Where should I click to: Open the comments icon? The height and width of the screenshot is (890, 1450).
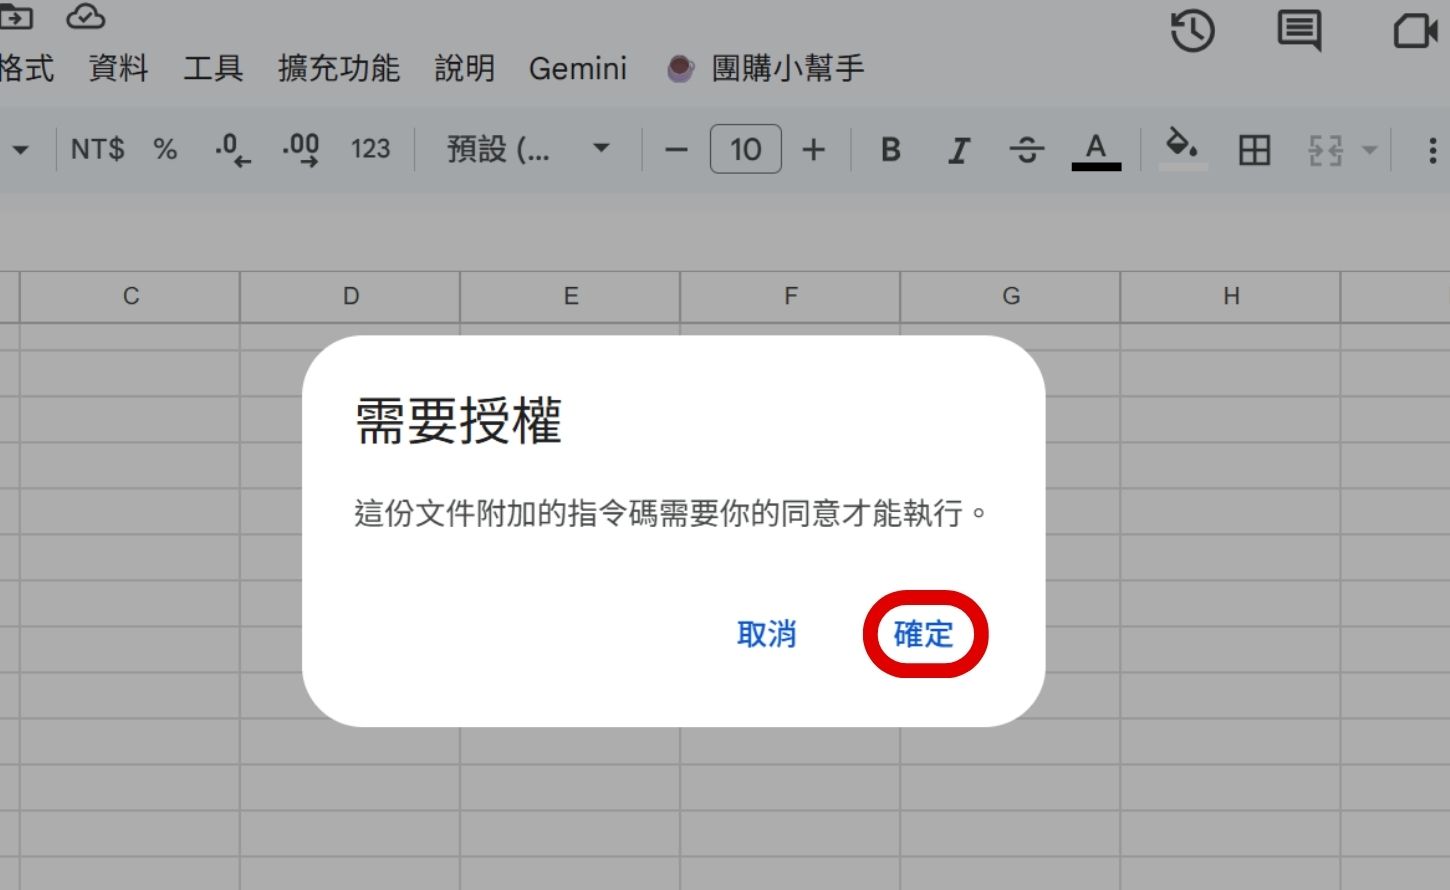tap(1300, 31)
